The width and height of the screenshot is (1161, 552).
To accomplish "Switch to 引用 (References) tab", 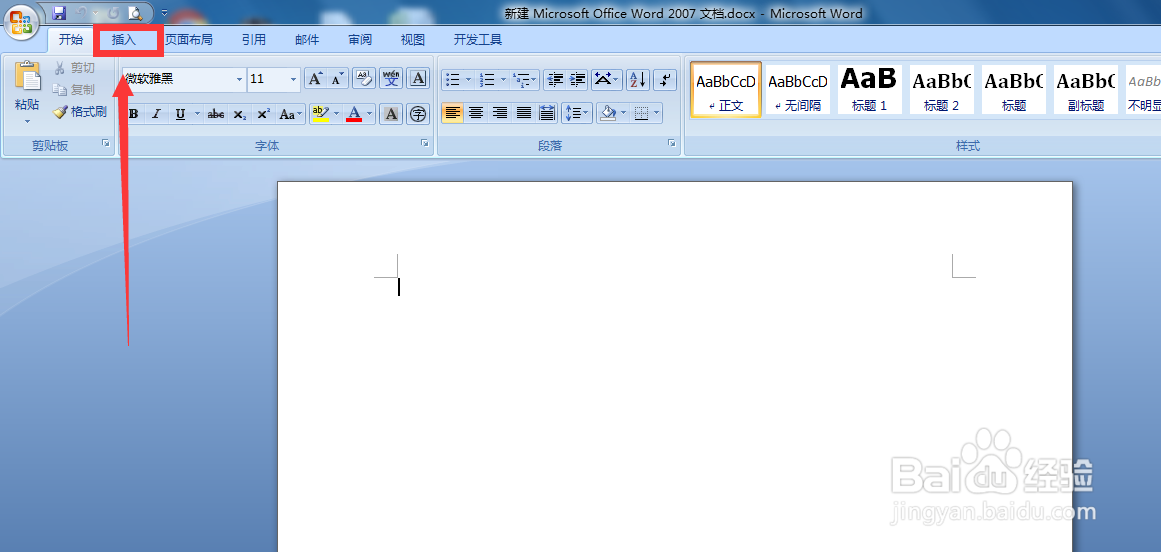I will click(254, 40).
